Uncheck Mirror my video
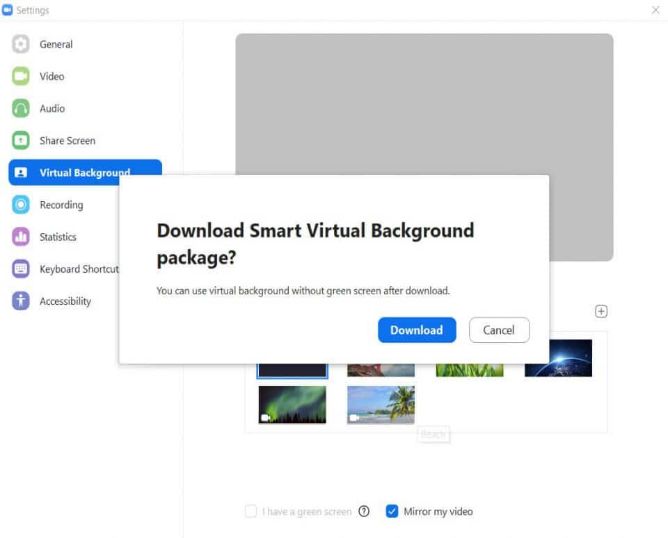 [392, 511]
